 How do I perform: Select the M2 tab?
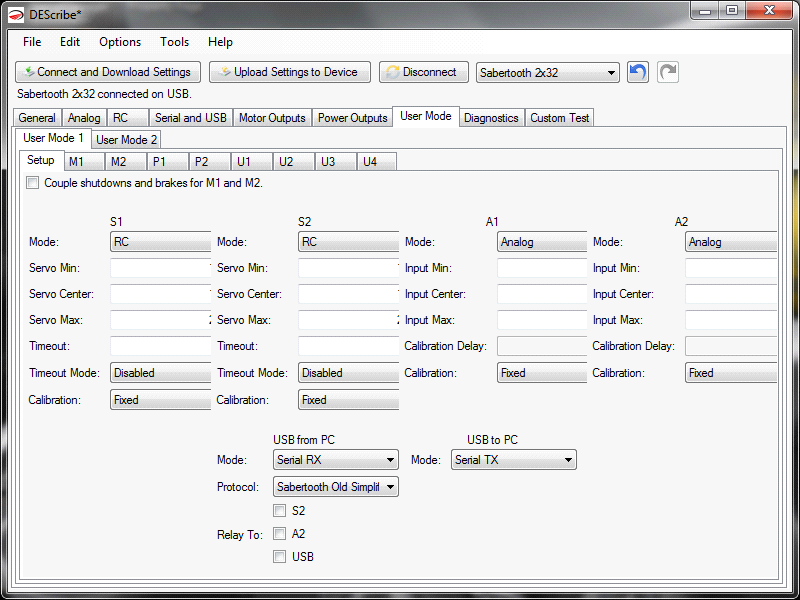pyautogui.click(x=127, y=162)
